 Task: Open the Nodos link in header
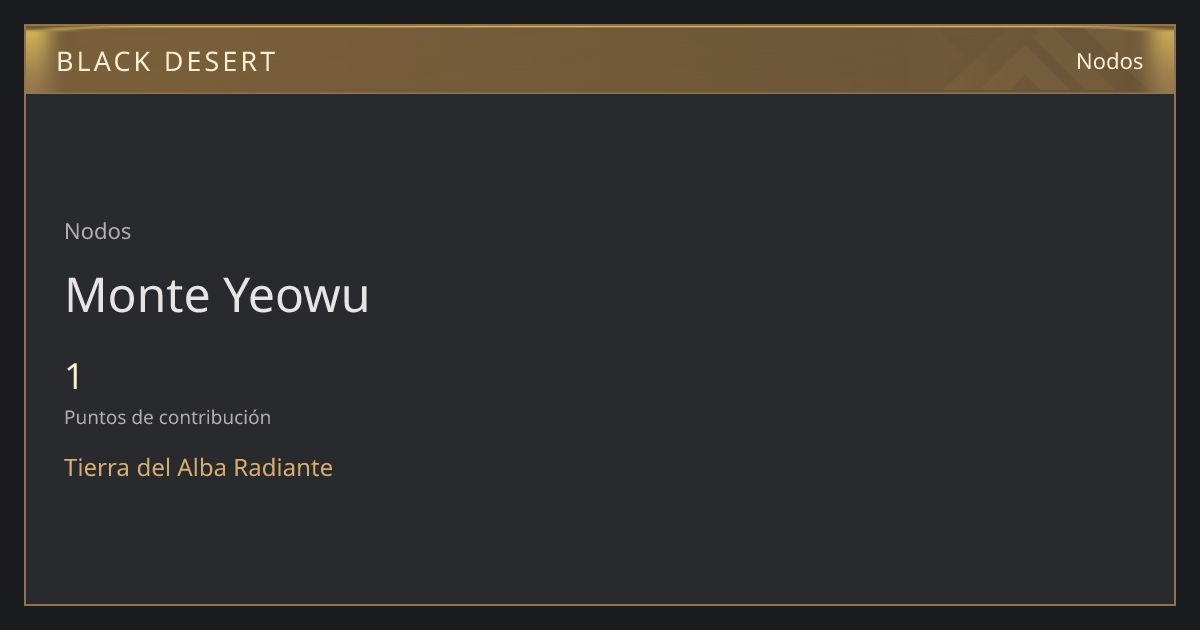[1109, 61]
